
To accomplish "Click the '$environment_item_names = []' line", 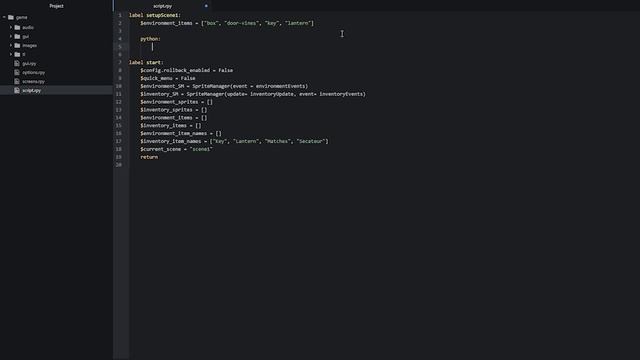I will (x=181, y=133).
